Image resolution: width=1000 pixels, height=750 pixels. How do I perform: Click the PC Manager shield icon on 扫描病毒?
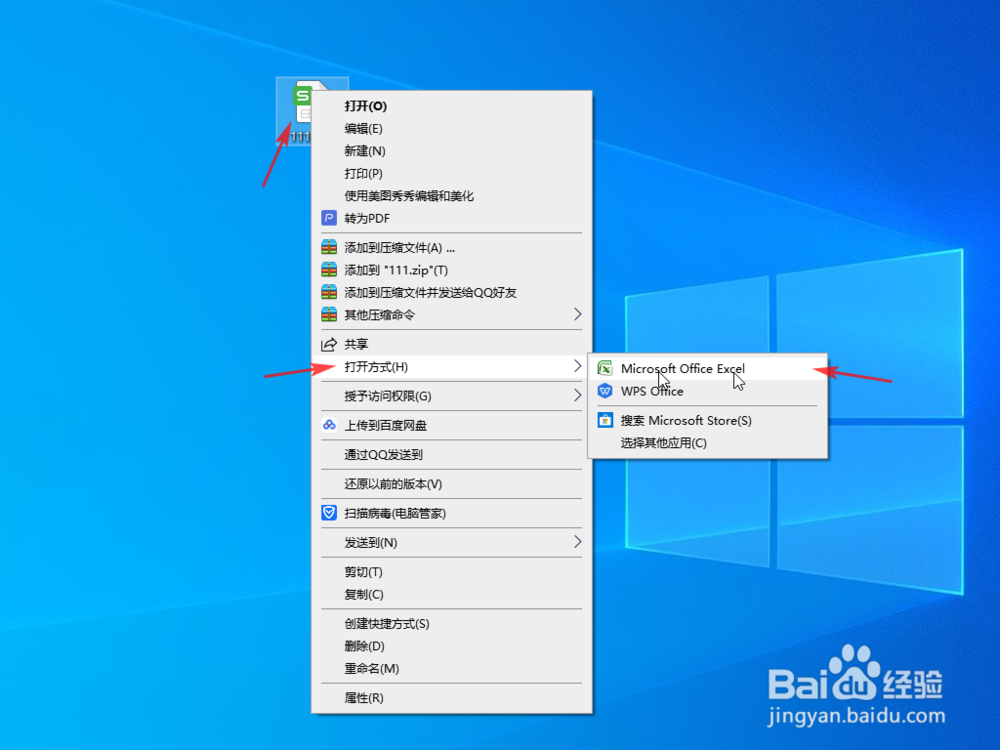coord(330,512)
